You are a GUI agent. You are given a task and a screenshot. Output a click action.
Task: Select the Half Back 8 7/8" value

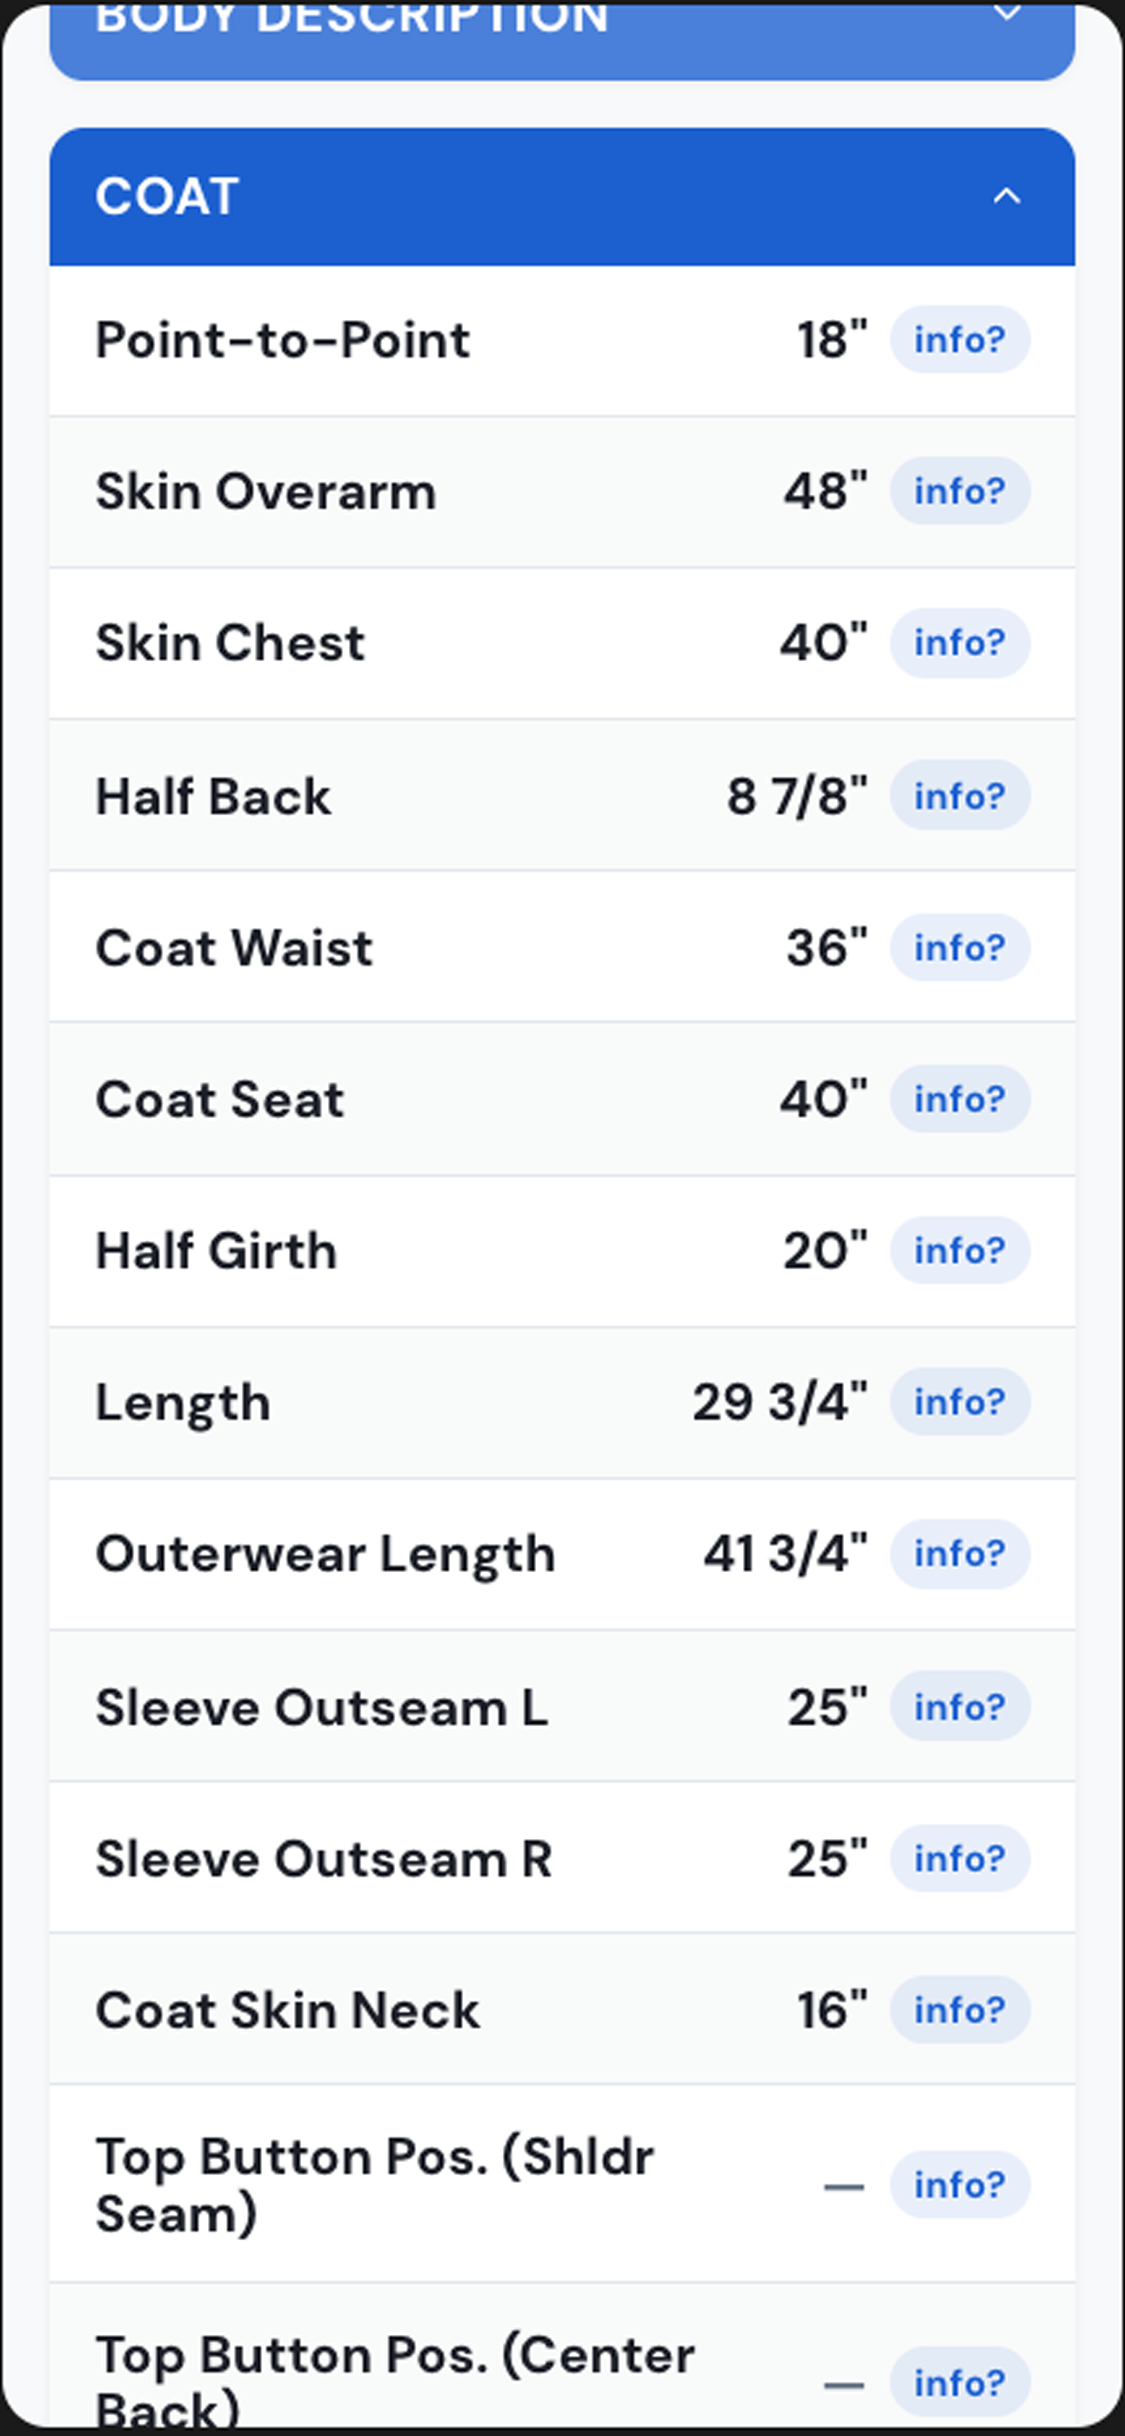tap(797, 796)
